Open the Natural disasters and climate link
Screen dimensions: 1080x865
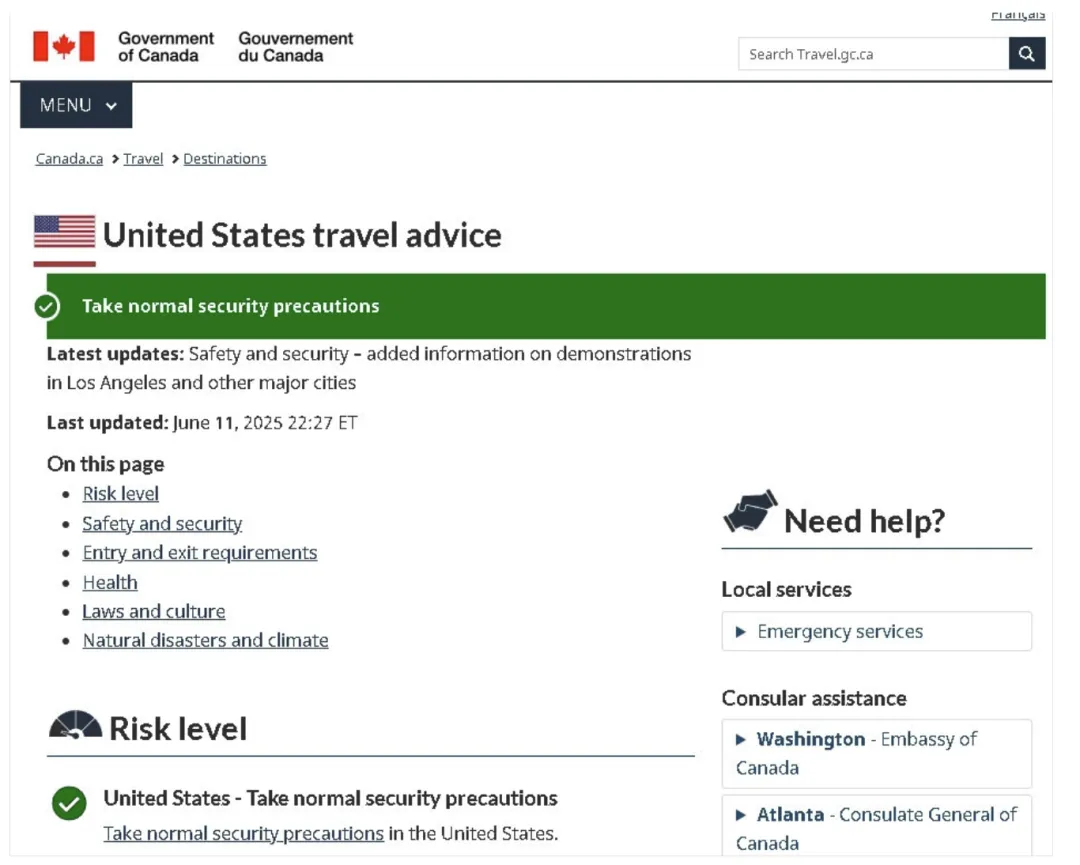tap(205, 640)
